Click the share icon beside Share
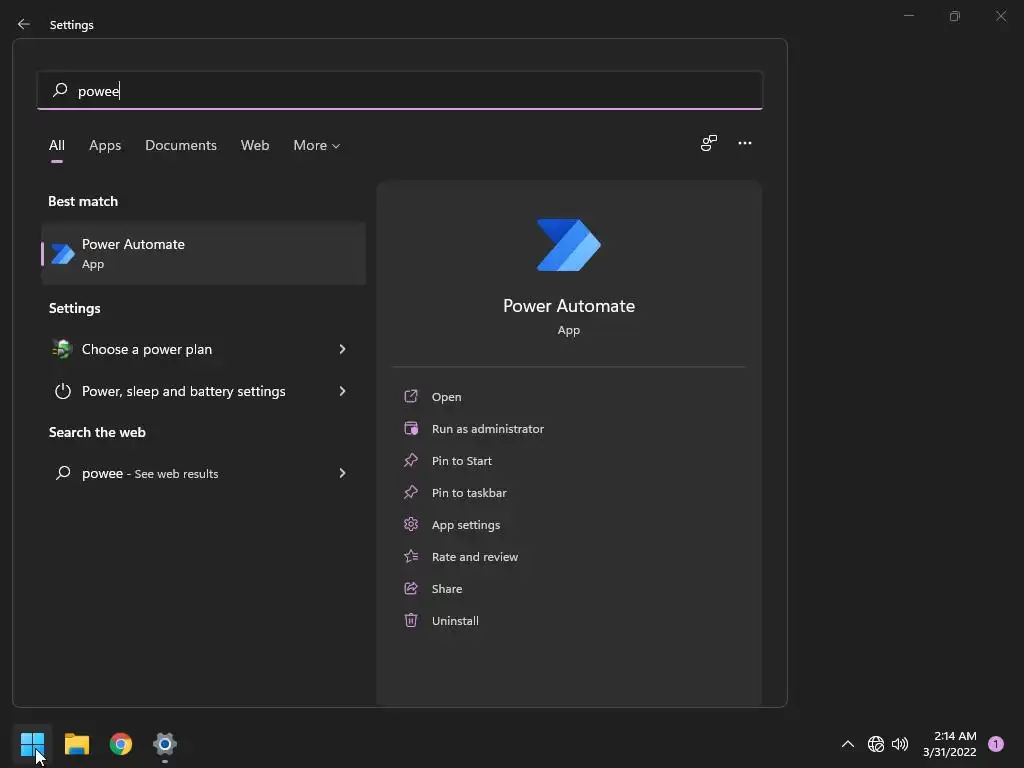The height and width of the screenshot is (768, 1024). tap(411, 588)
